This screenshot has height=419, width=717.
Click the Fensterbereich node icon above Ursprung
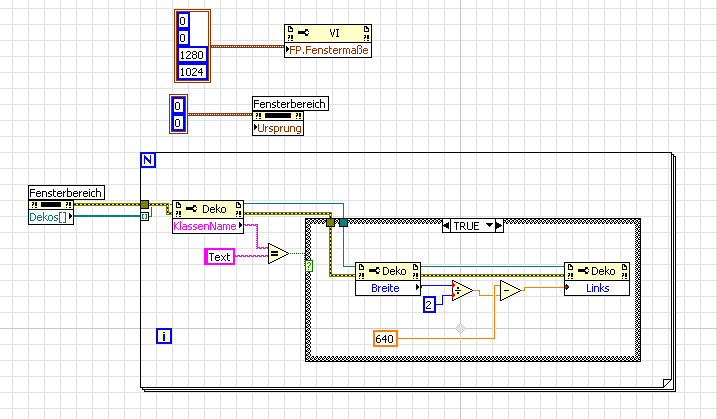pos(278,116)
